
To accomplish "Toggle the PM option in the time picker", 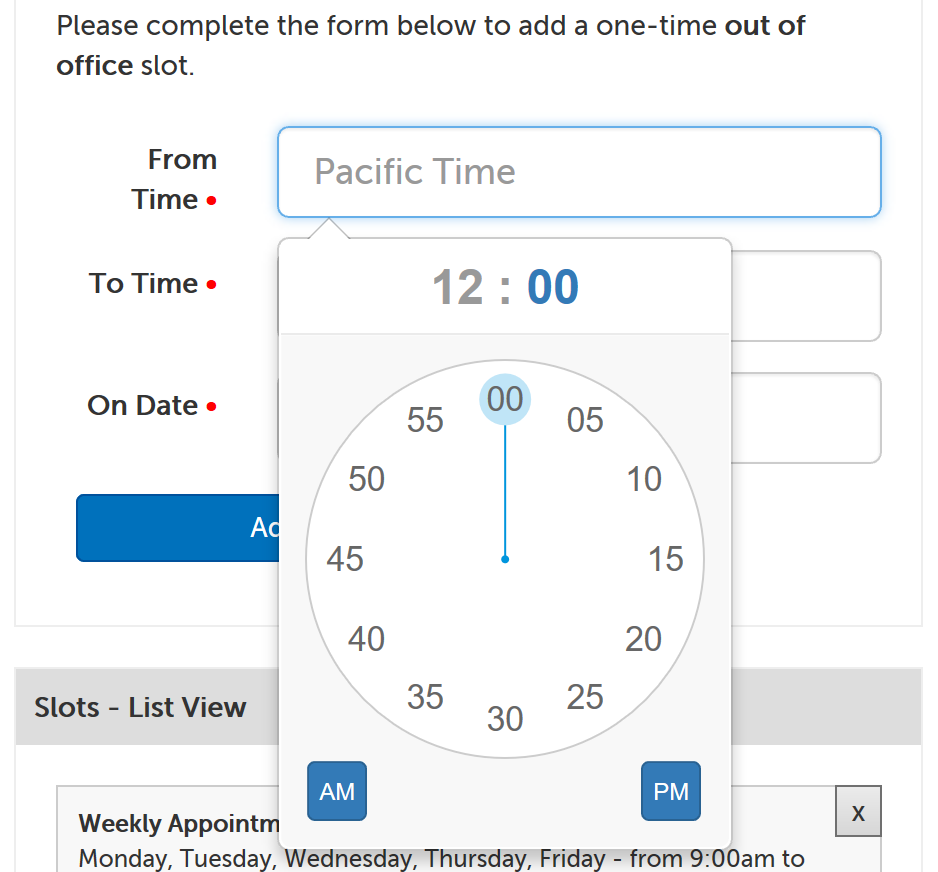I will [x=670, y=791].
